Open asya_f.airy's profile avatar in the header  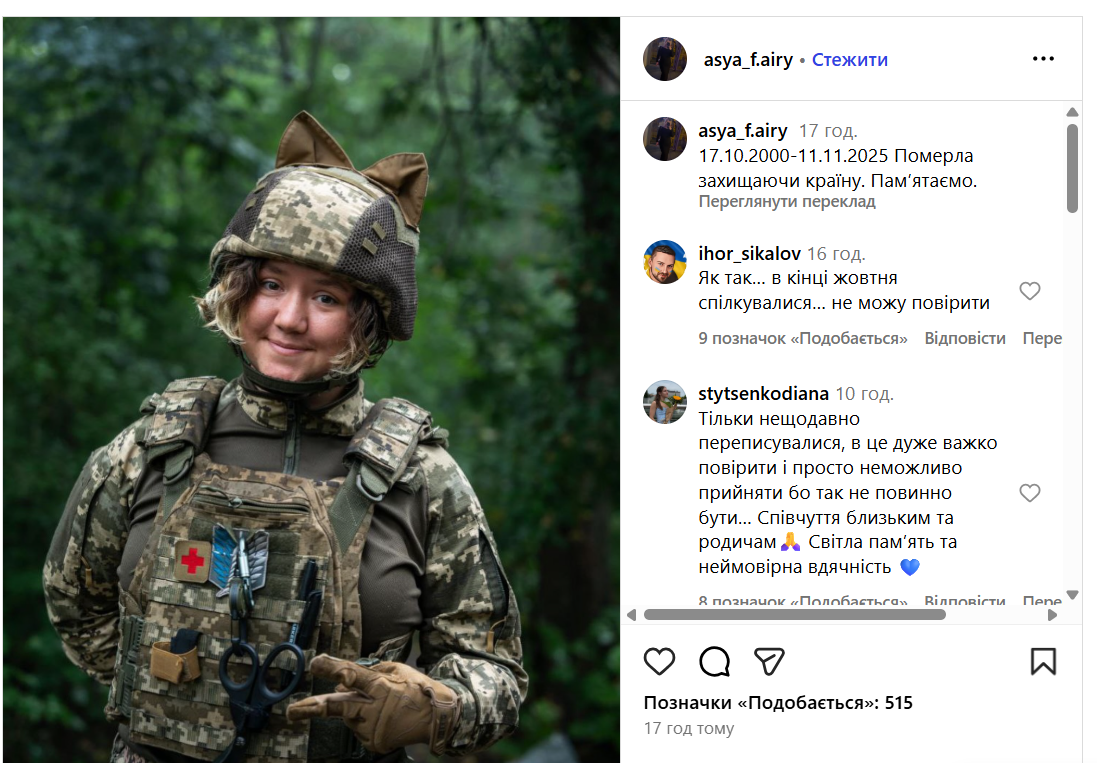[x=664, y=59]
